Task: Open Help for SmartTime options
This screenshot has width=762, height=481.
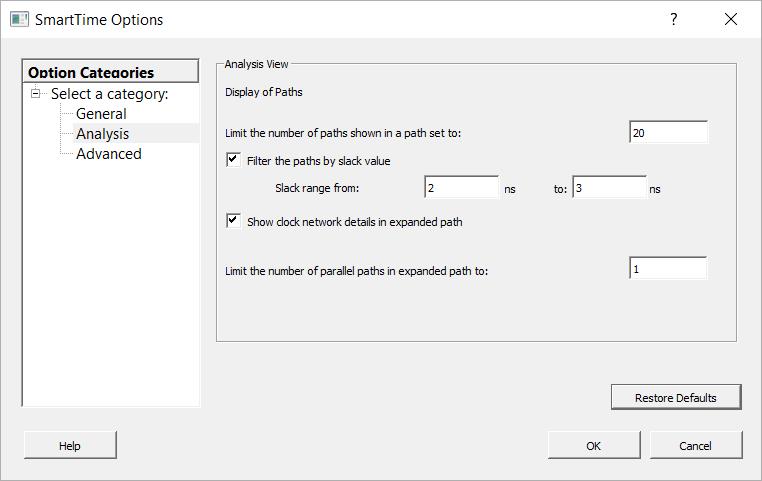Action: click(70, 445)
